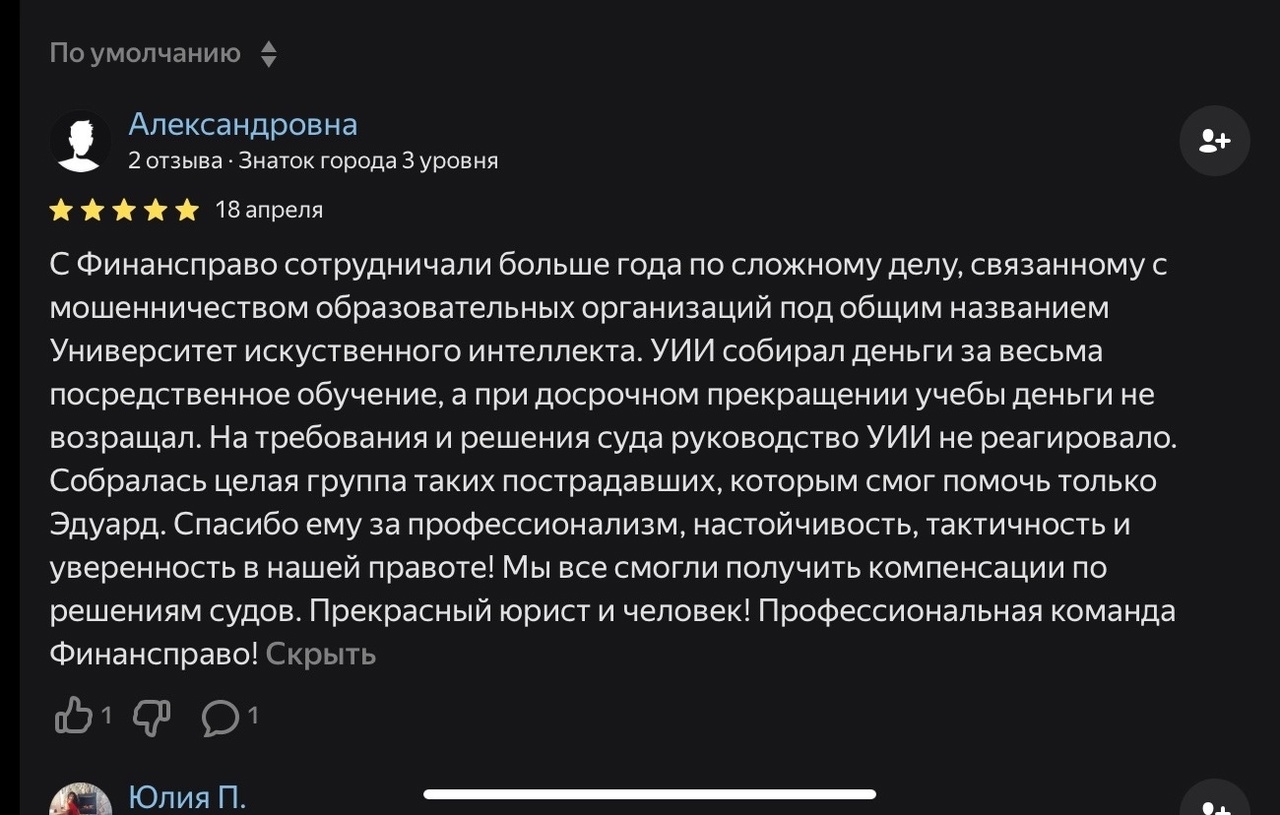Image resolution: width=1280 pixels, height=815 pixels.
Task: Click the like counter next to thumbs-up
Action: tap(106, 716)
